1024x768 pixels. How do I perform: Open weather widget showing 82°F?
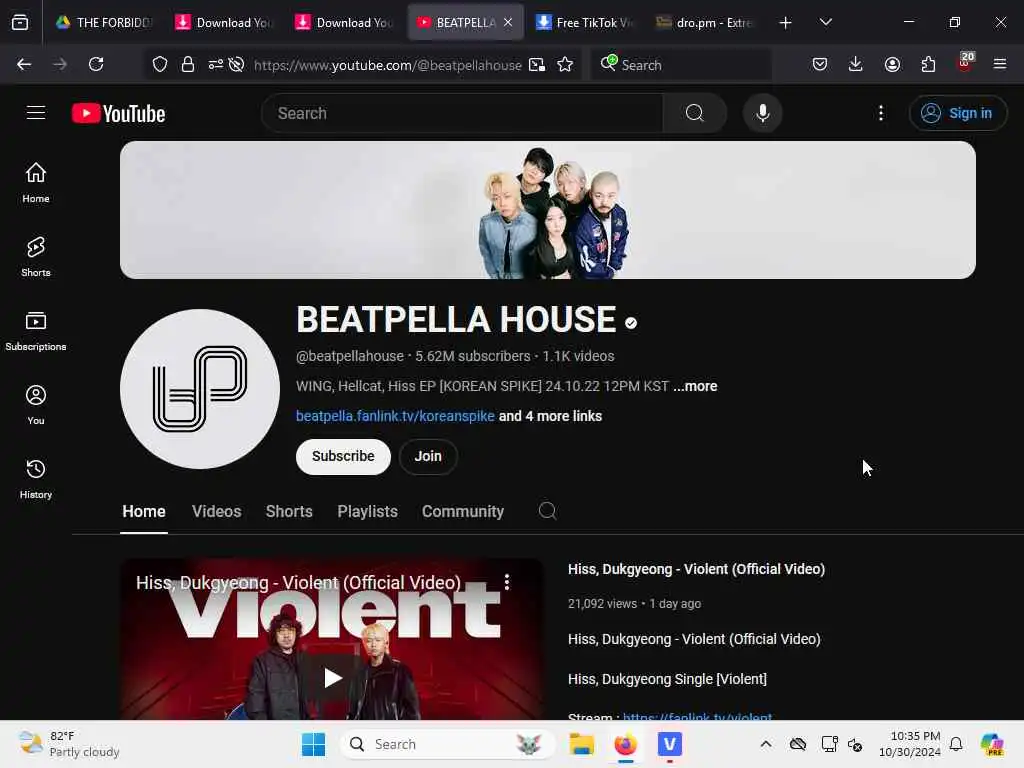pyautogui.click(x=69, y=744)
